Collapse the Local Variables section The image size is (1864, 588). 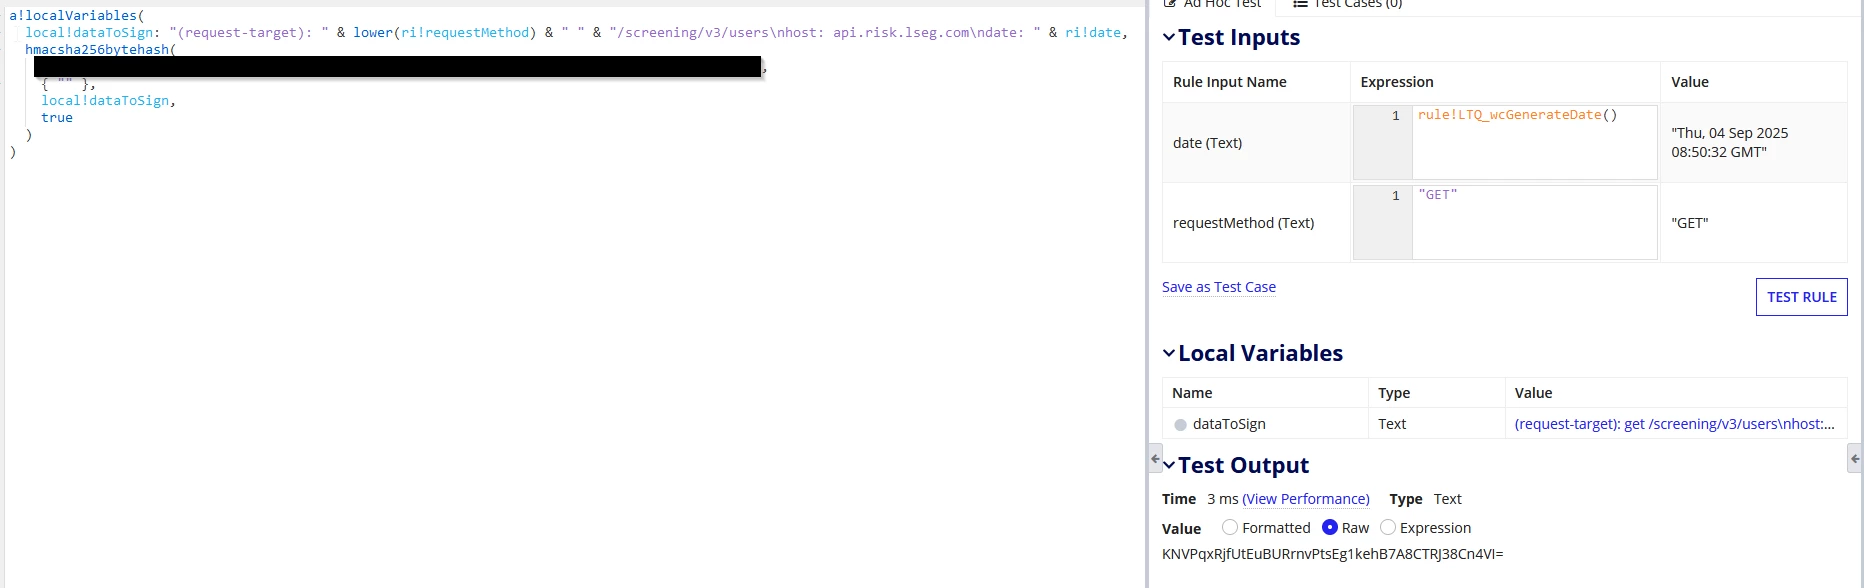pos(1169,353)
